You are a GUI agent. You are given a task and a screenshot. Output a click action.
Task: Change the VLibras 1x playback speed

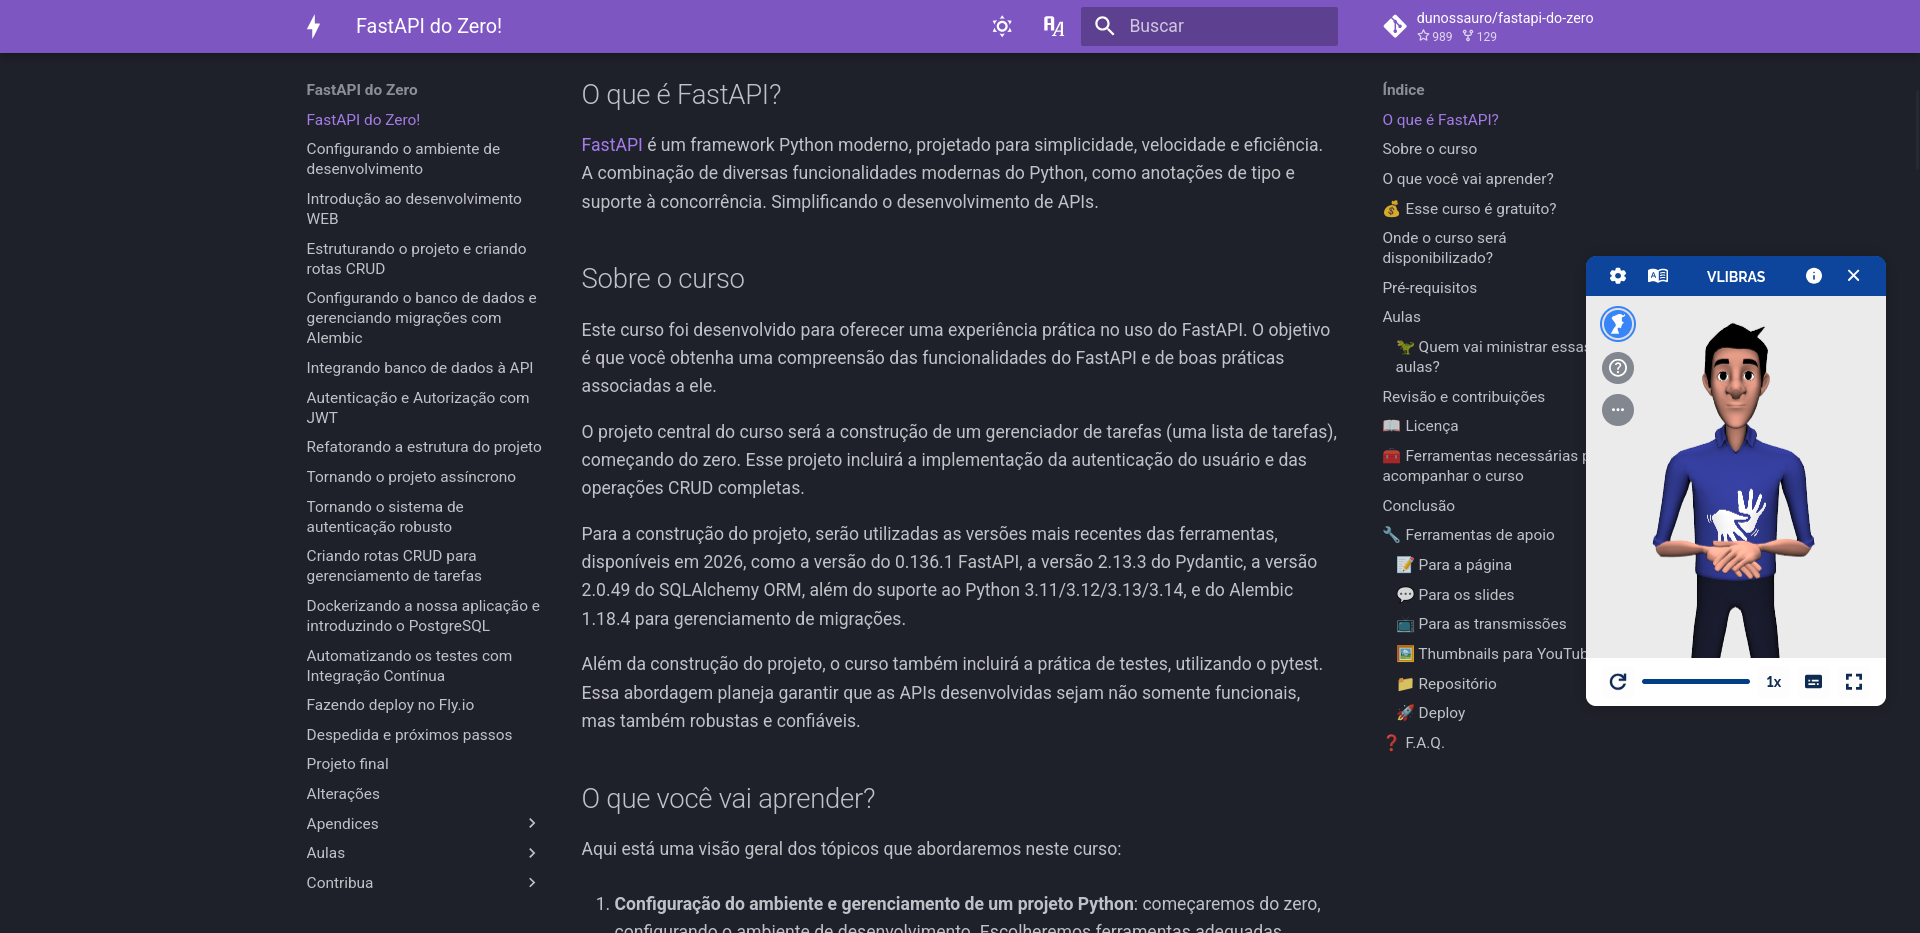pos(1773,682)
